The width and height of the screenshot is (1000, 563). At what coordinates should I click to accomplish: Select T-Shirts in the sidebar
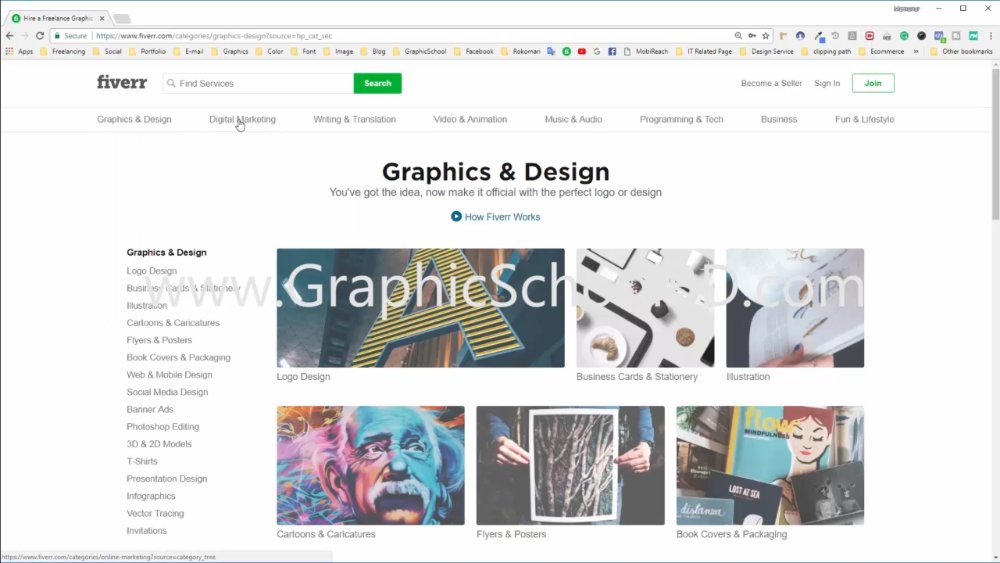click(x=142, y=460)
